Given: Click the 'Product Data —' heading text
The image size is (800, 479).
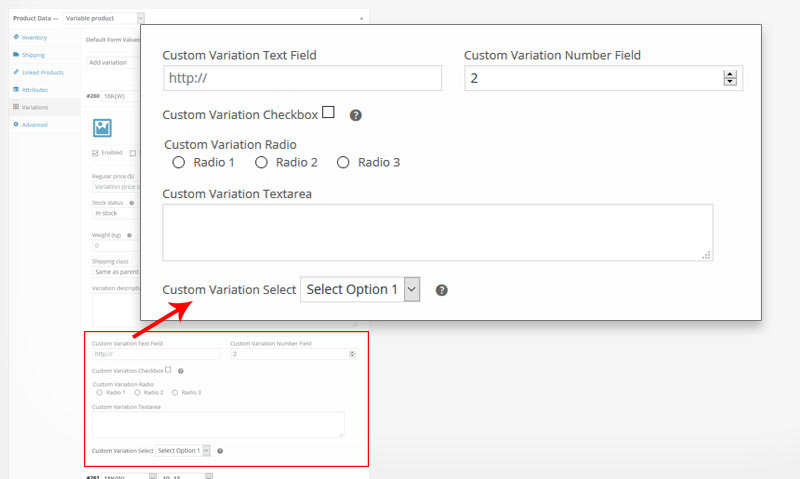Looking at the screenshot, I should (x=36, y=18).
